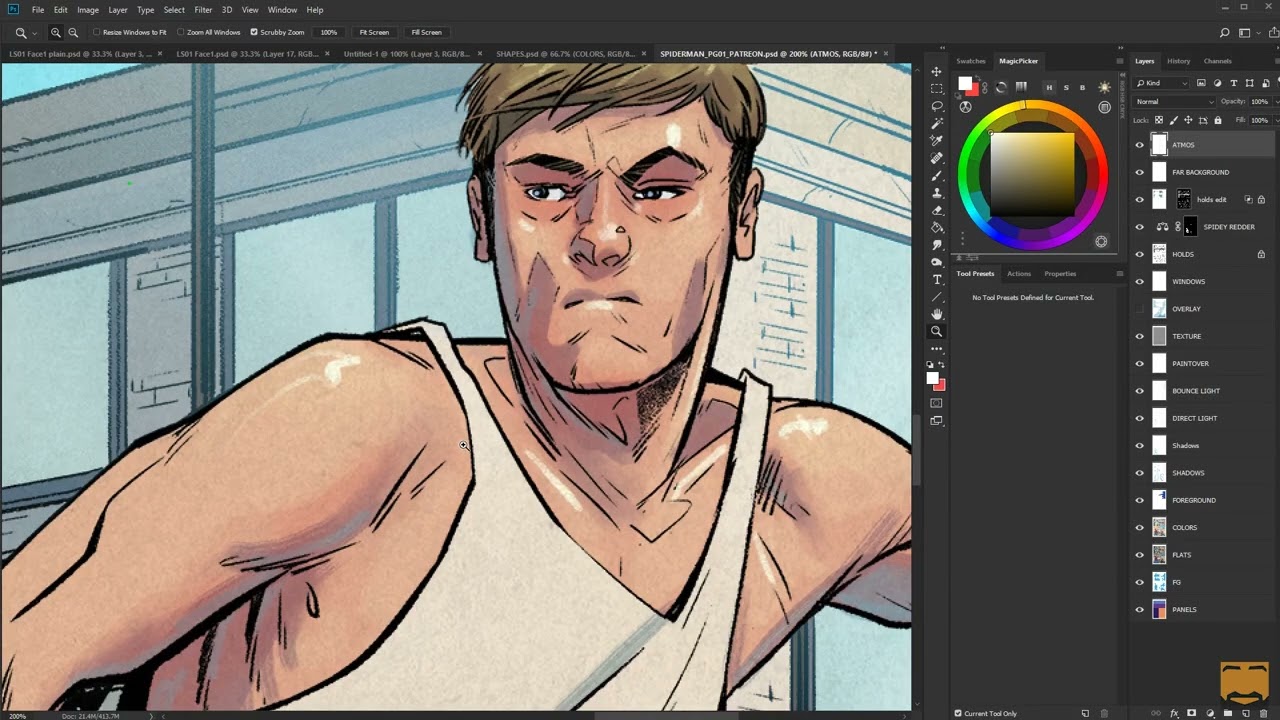Click the S mode button in MagicPicker
This screenshot has width=1280, height=720.
[1066, 88]
